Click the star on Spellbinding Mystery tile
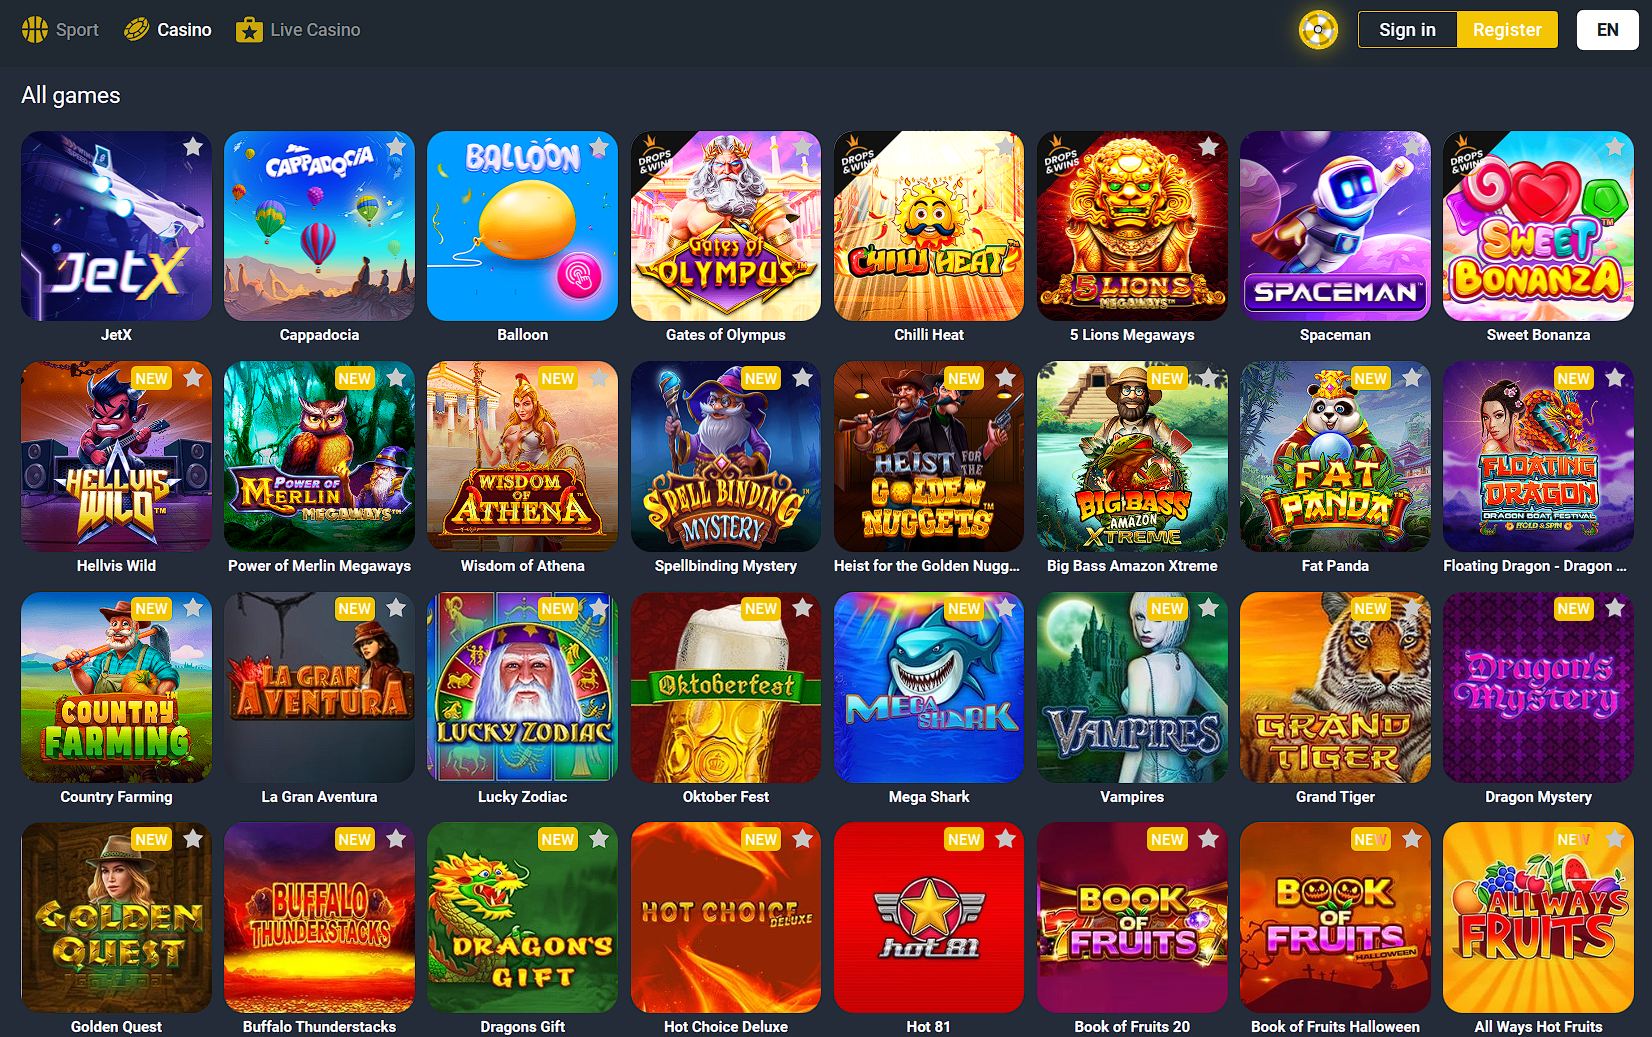This screenshot has height=1037, width=1652. pyautogui.click(x=802, y=378)
